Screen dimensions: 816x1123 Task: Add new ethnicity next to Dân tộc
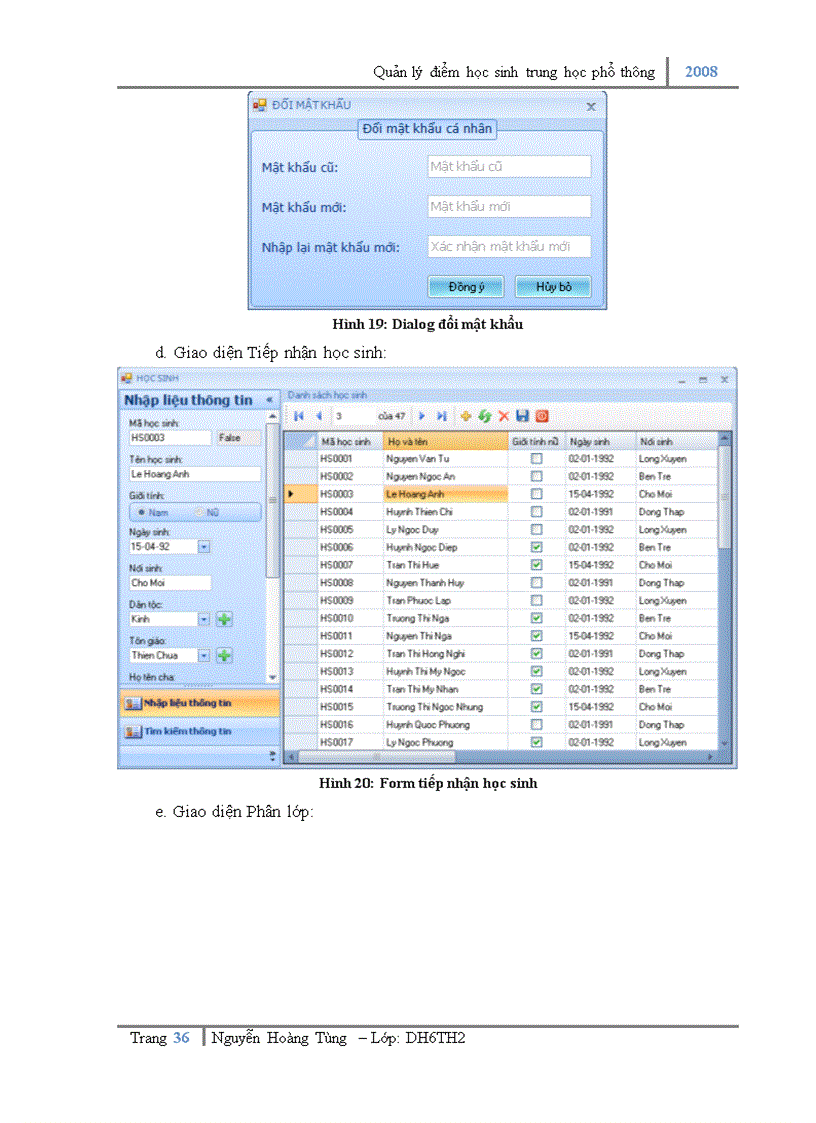tap(224, 620)
